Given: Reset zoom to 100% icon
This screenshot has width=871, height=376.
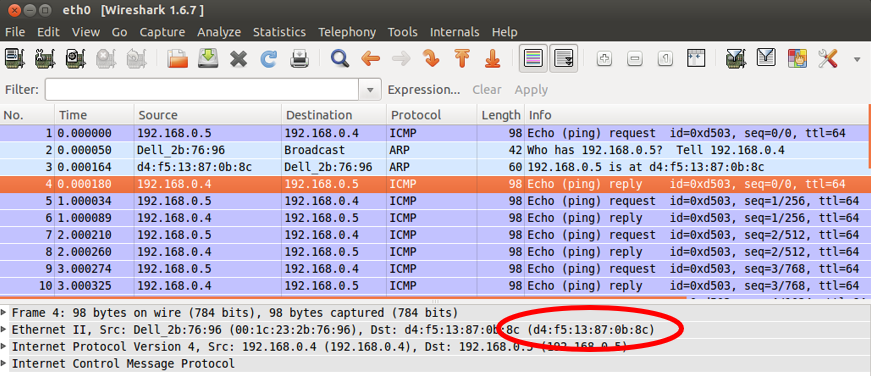Looking at the screenshot, I should point(665,58).
